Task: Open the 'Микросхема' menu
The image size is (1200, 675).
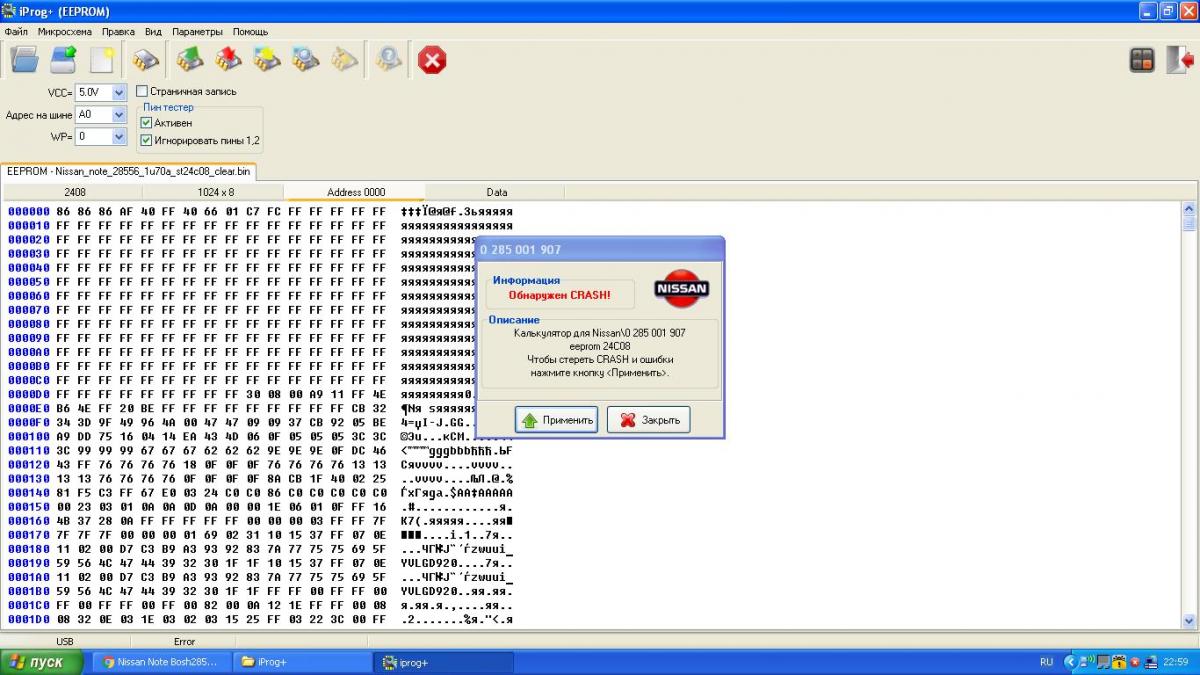Action: click(65, 32)
